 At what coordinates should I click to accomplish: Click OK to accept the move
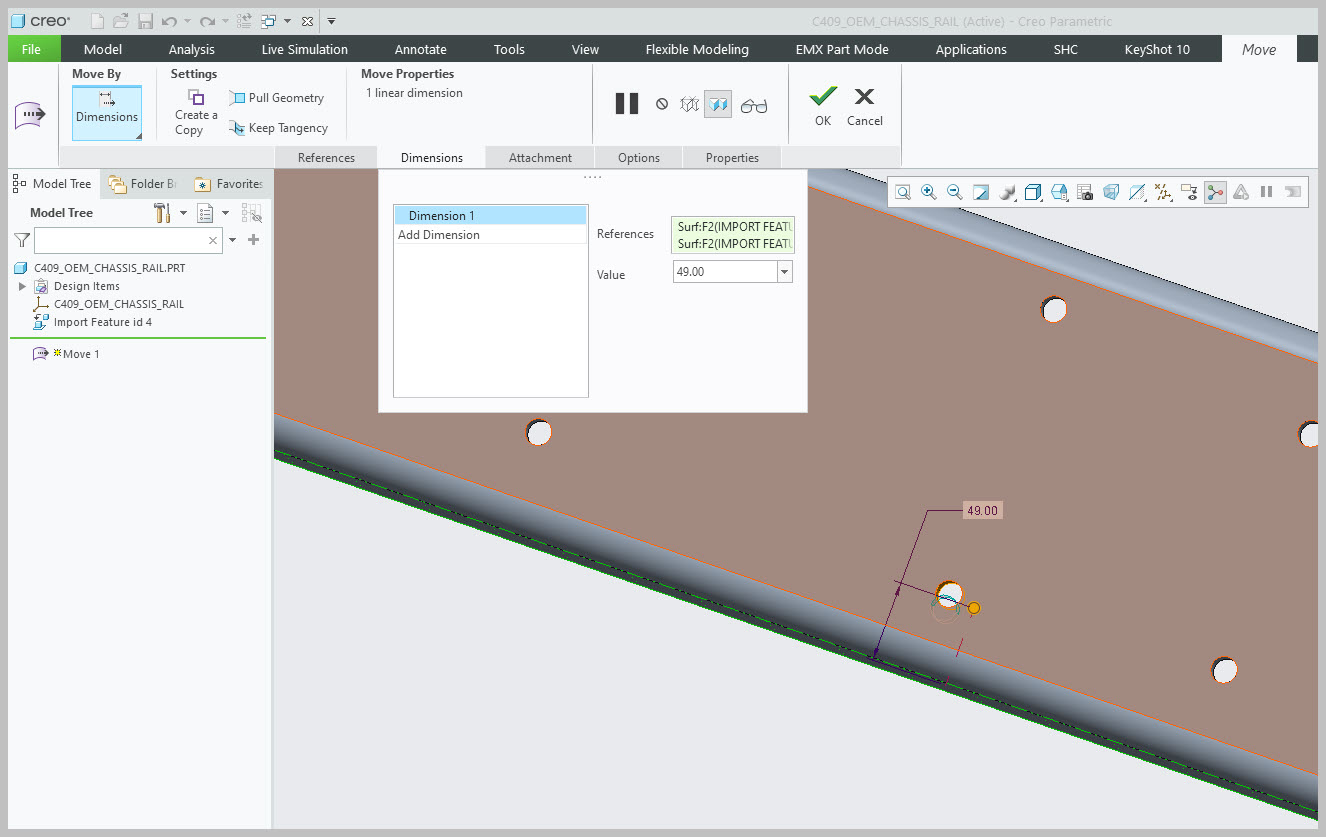tap(822, 105)
